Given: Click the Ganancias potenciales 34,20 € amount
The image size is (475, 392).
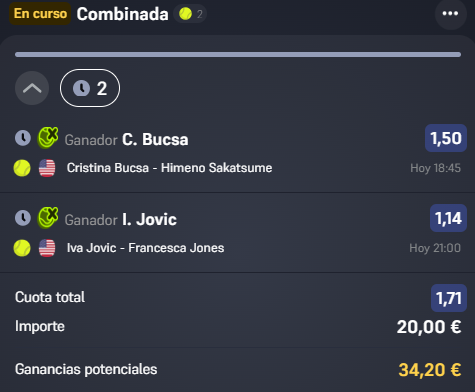Looking at the screenshot, I should [430, 370].
